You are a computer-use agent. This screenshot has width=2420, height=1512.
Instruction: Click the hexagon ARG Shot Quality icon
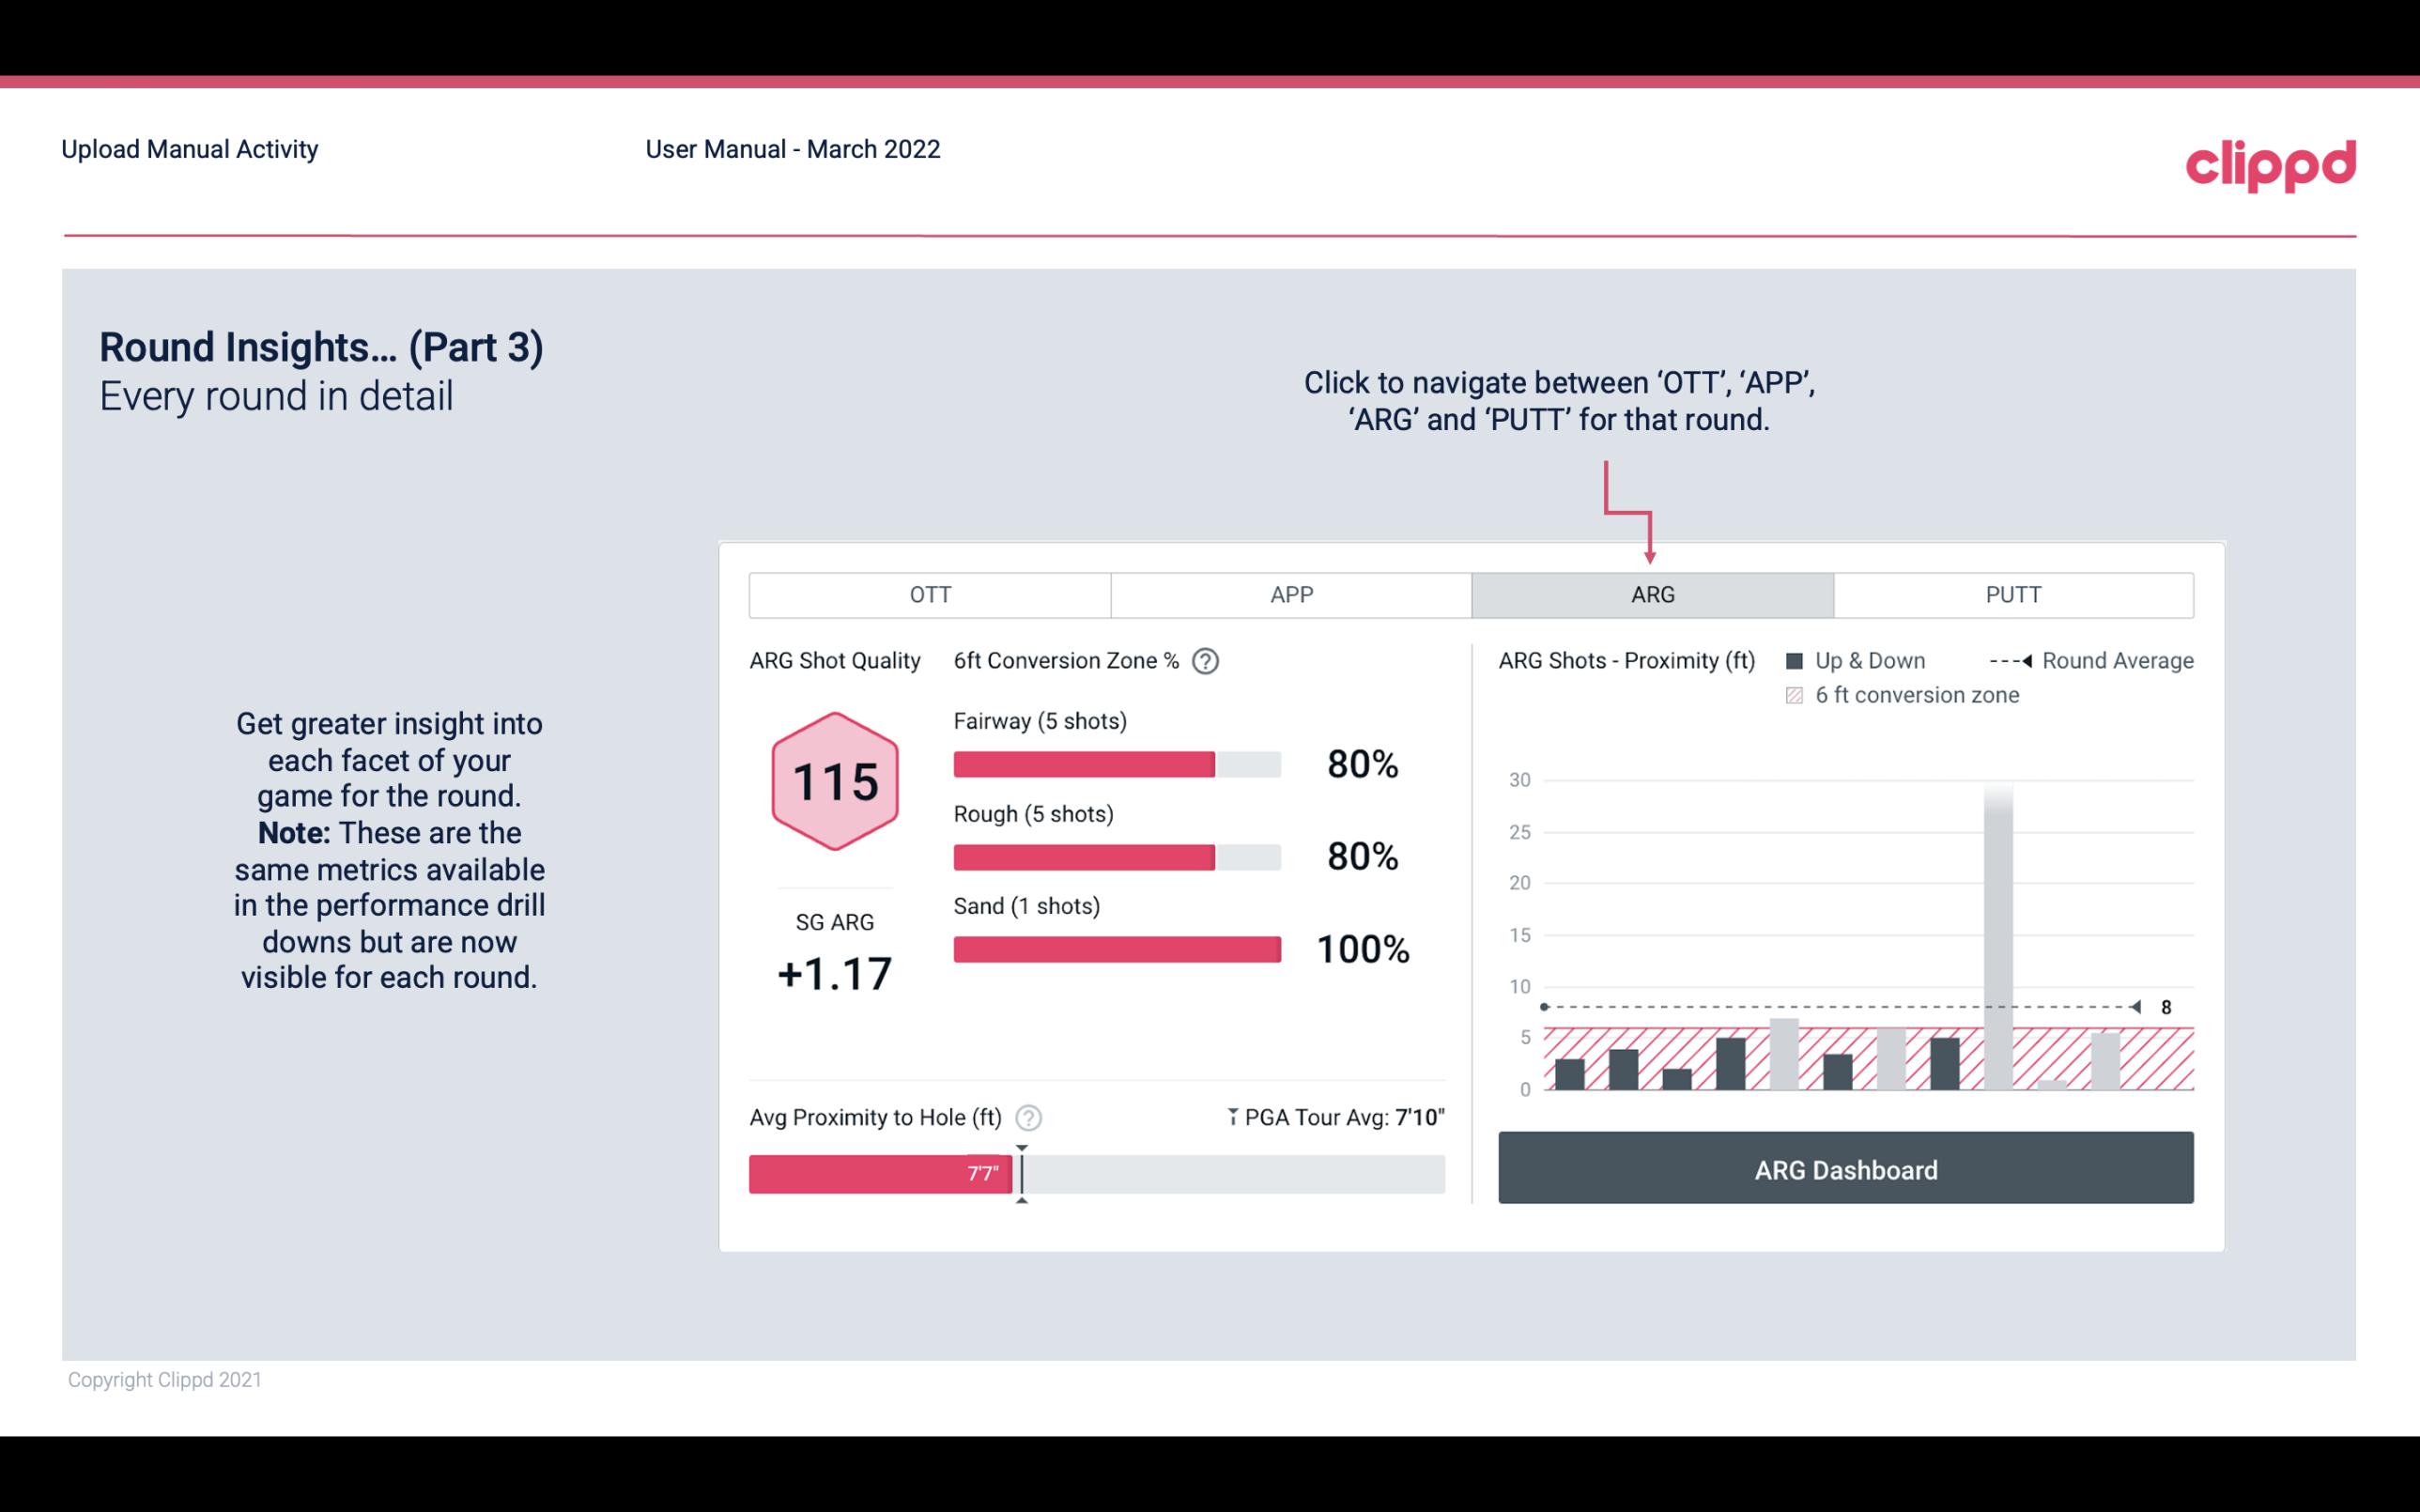tap(834, 780)
